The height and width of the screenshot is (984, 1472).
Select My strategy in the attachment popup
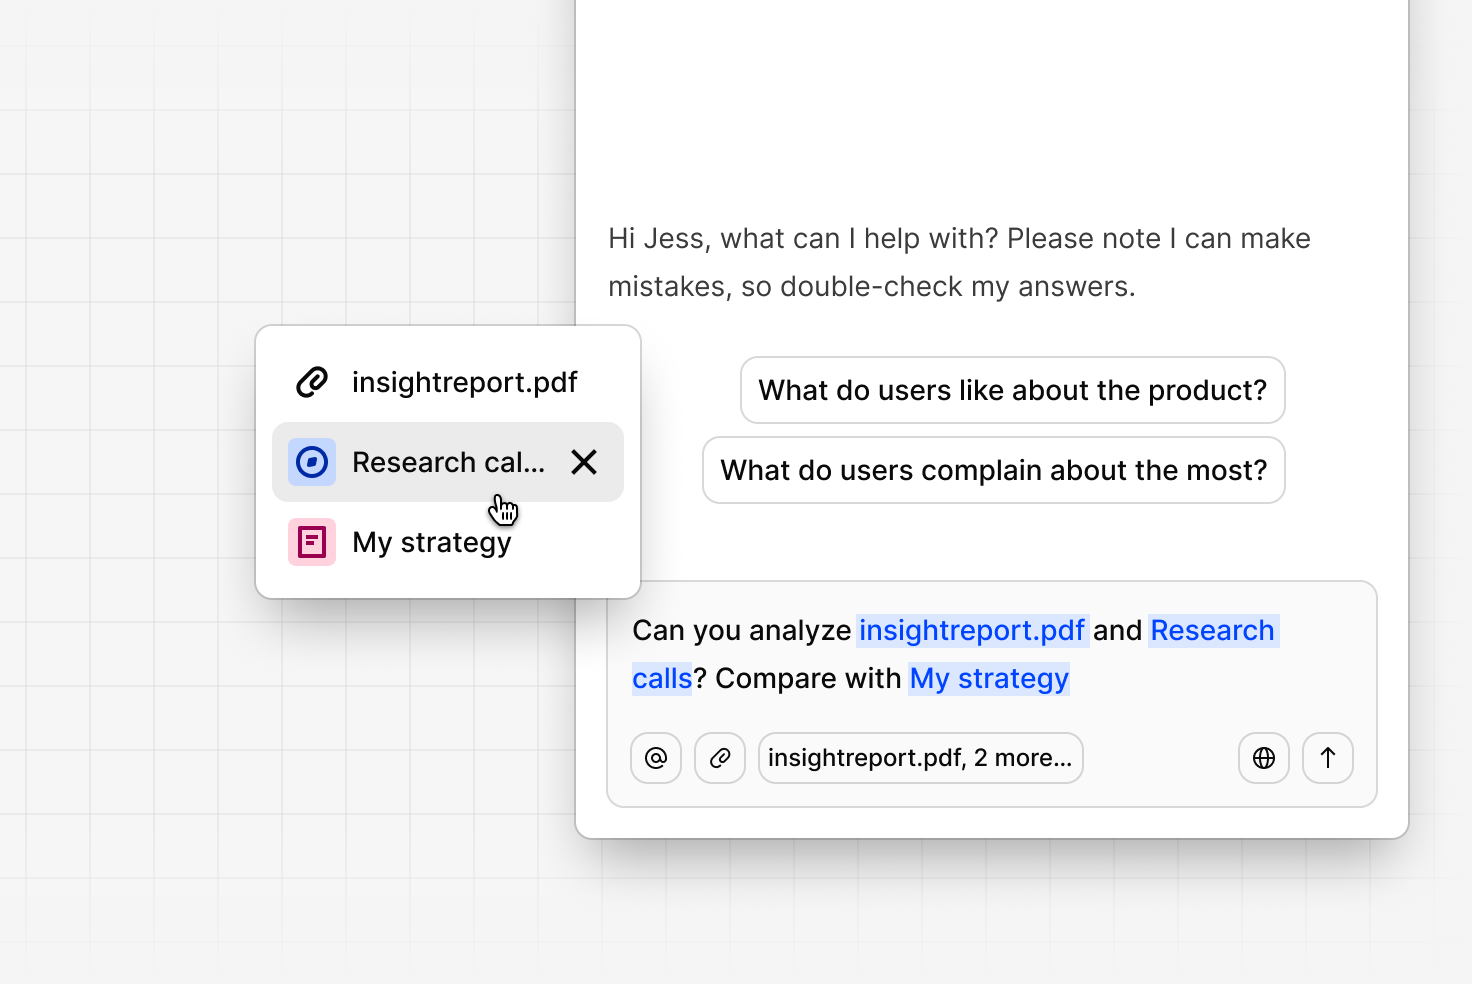448,542
